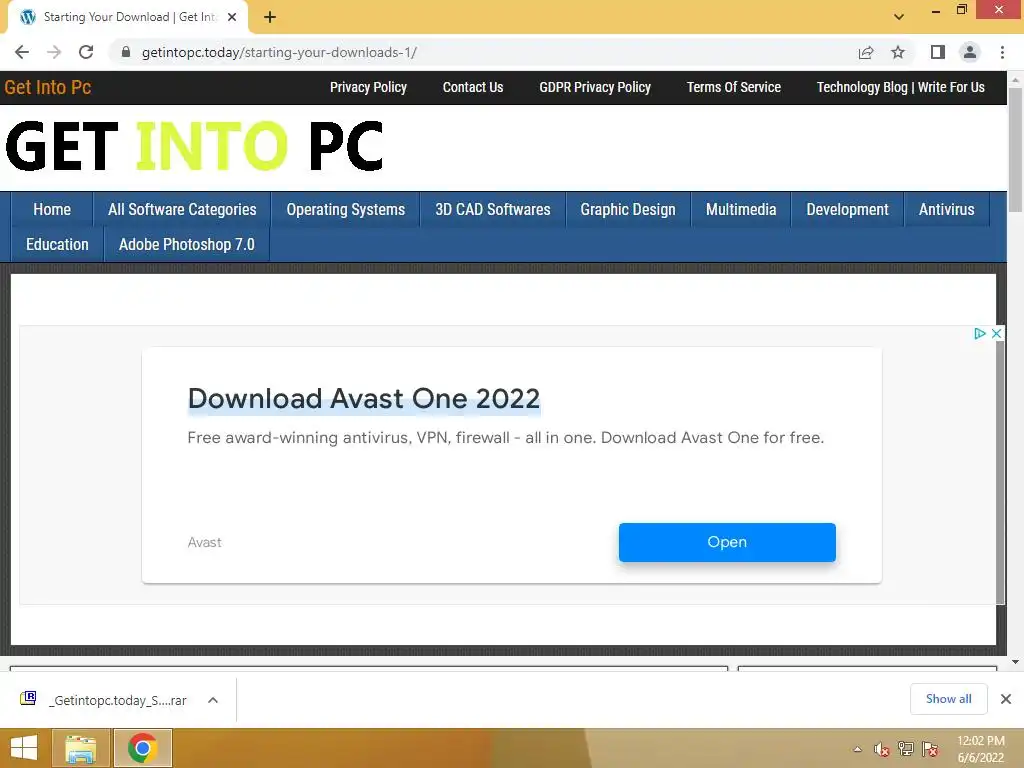
Task: Click the scrollbar up arrow
Action: click(x=1015, y=80)
